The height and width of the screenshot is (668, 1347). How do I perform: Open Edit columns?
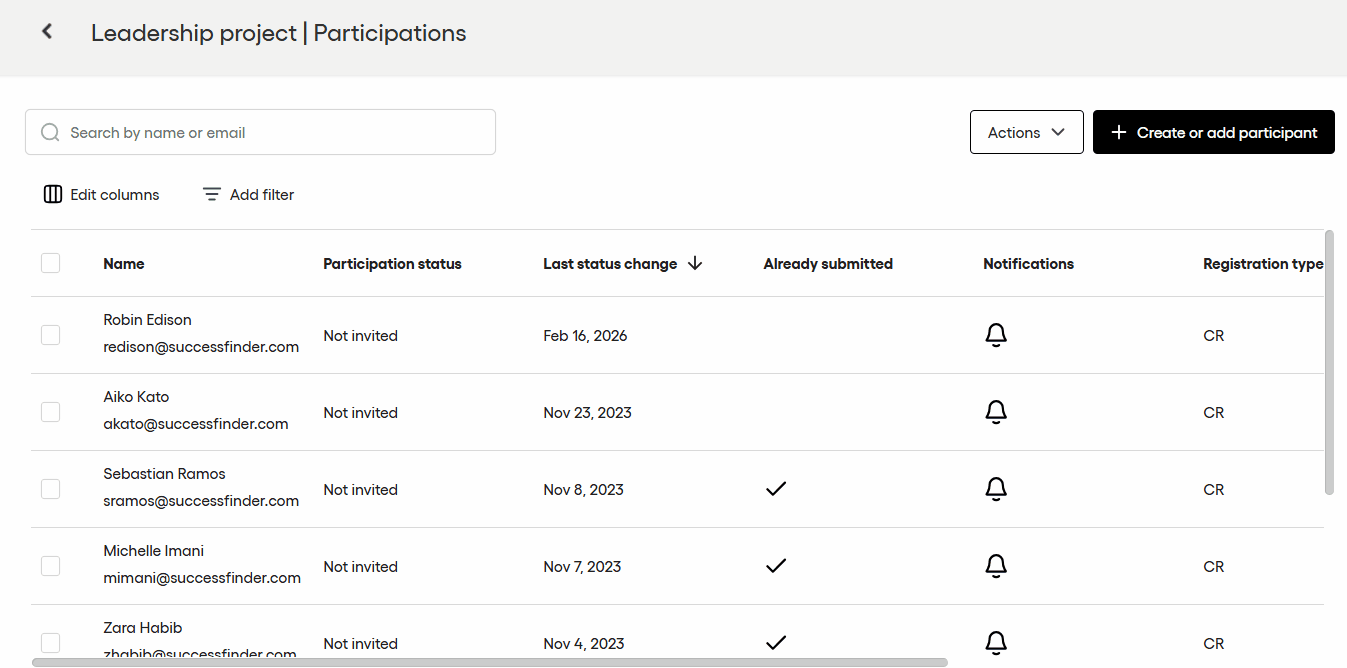[x=101, y=194]
